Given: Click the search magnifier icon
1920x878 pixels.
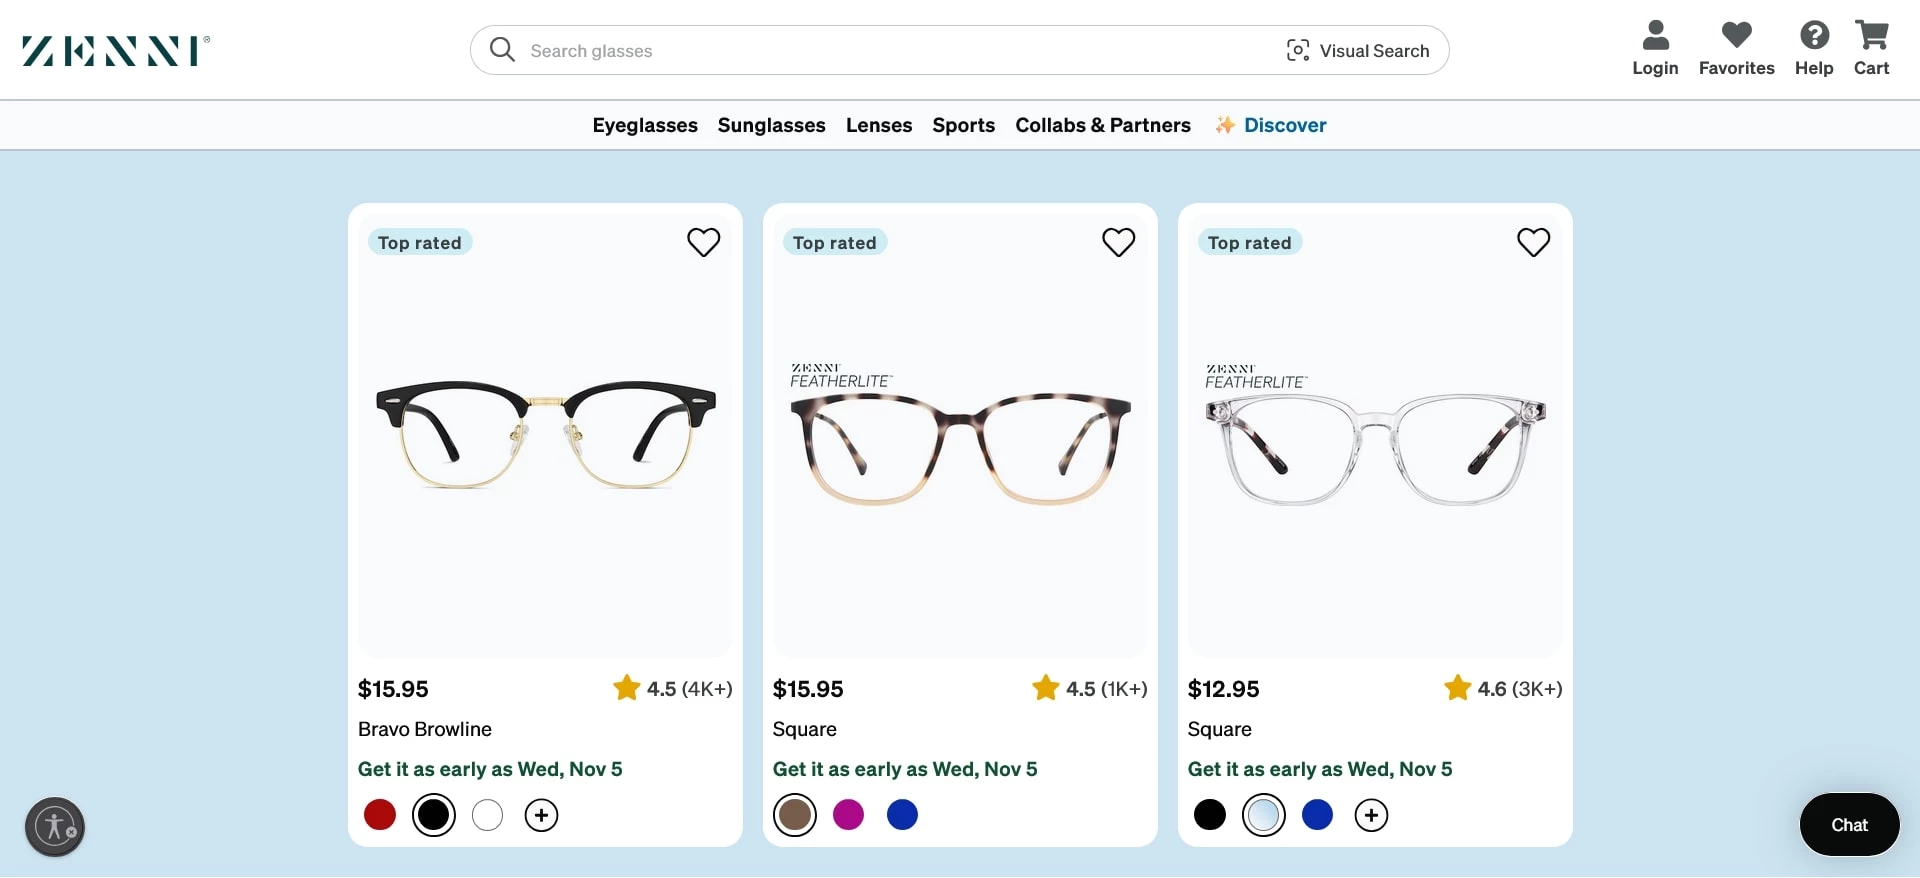Looking at the screenshot, I should [x=502, y=50].
